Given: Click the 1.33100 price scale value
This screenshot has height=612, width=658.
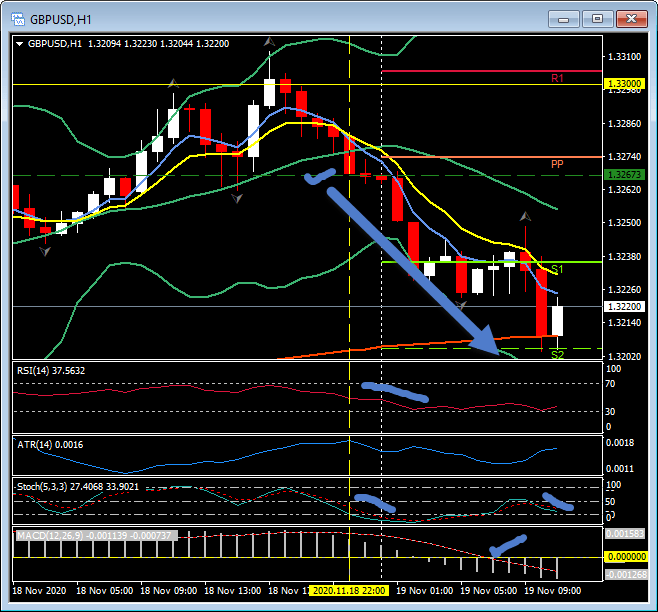Looking at the screenshot, I should [x=625, y=57].
